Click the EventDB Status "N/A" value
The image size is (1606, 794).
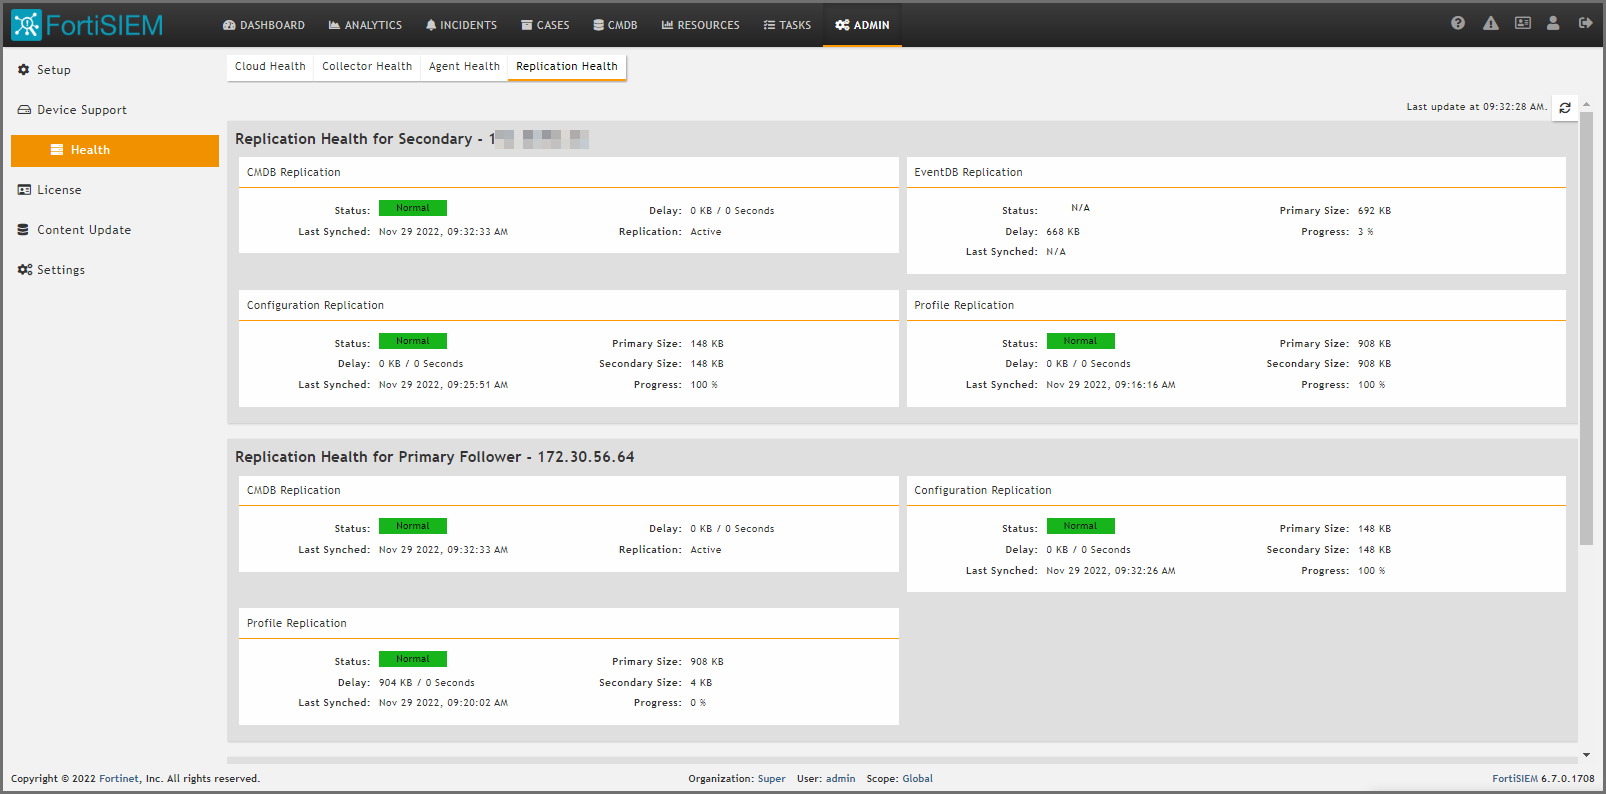click(x=1080, y=208)
